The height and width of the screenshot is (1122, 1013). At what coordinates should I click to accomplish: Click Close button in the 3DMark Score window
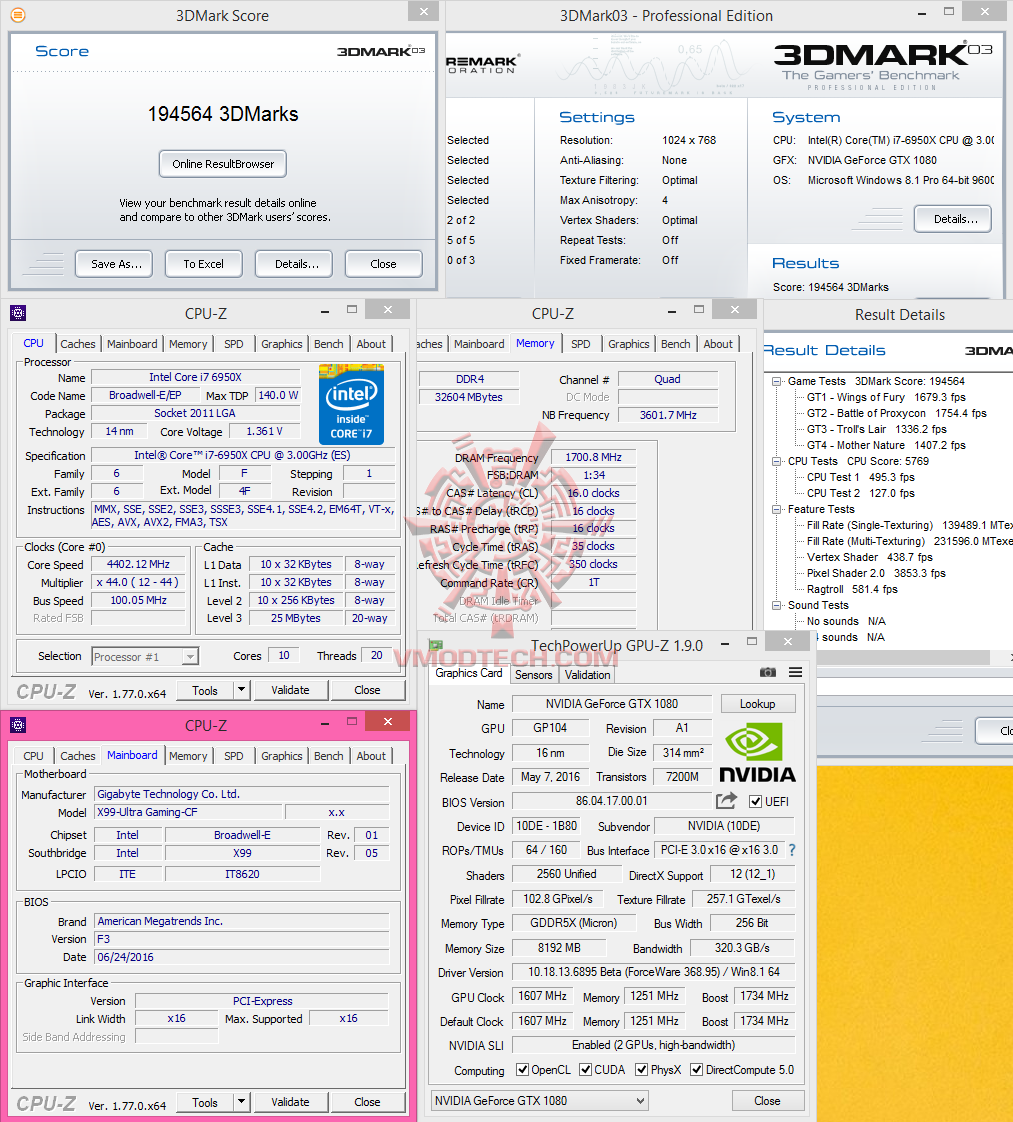(383, 264)
